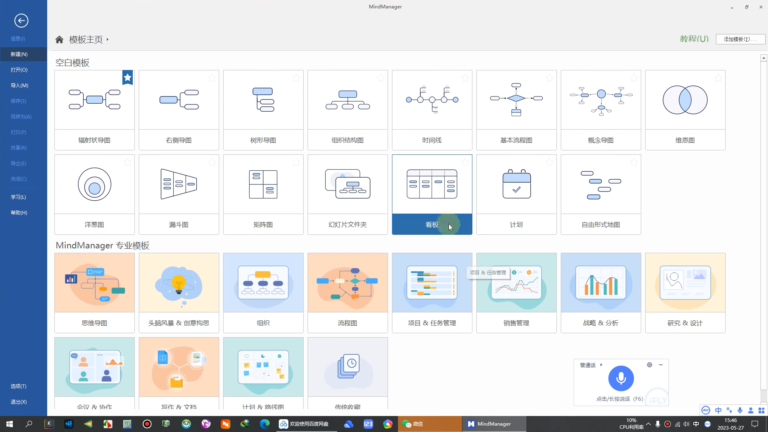Click the scrollbar up arrow

pos(763,58)
